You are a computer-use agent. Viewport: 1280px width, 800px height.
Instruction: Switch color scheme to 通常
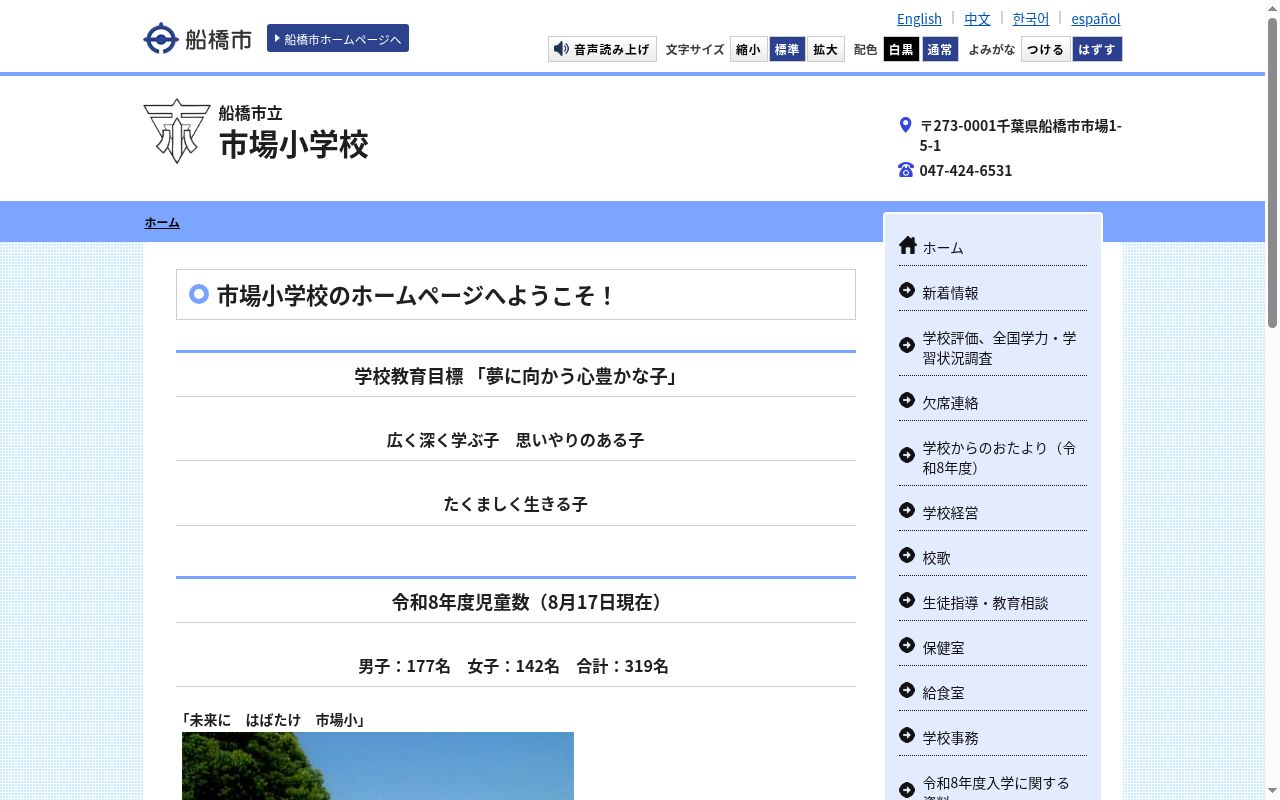point(939,49)
